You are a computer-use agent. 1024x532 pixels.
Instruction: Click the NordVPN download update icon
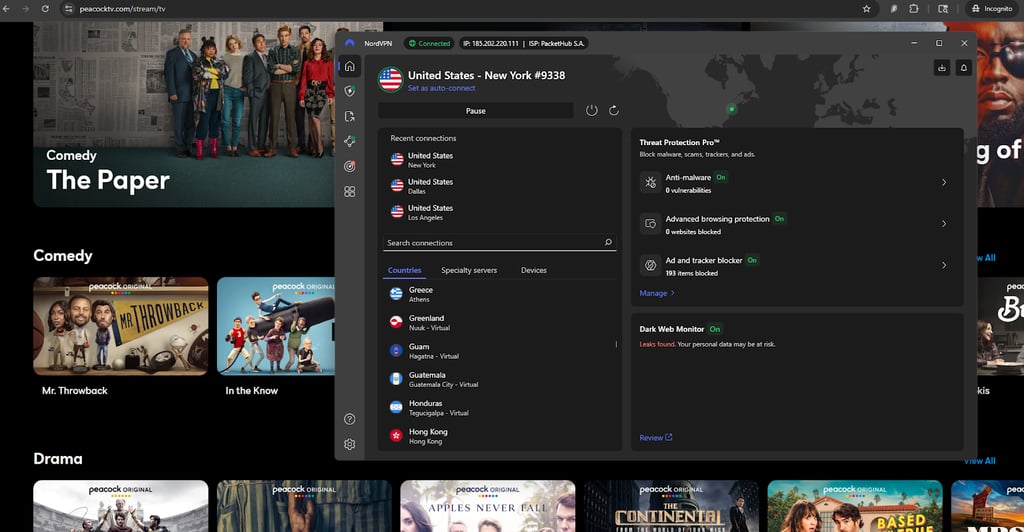[942, 67]
